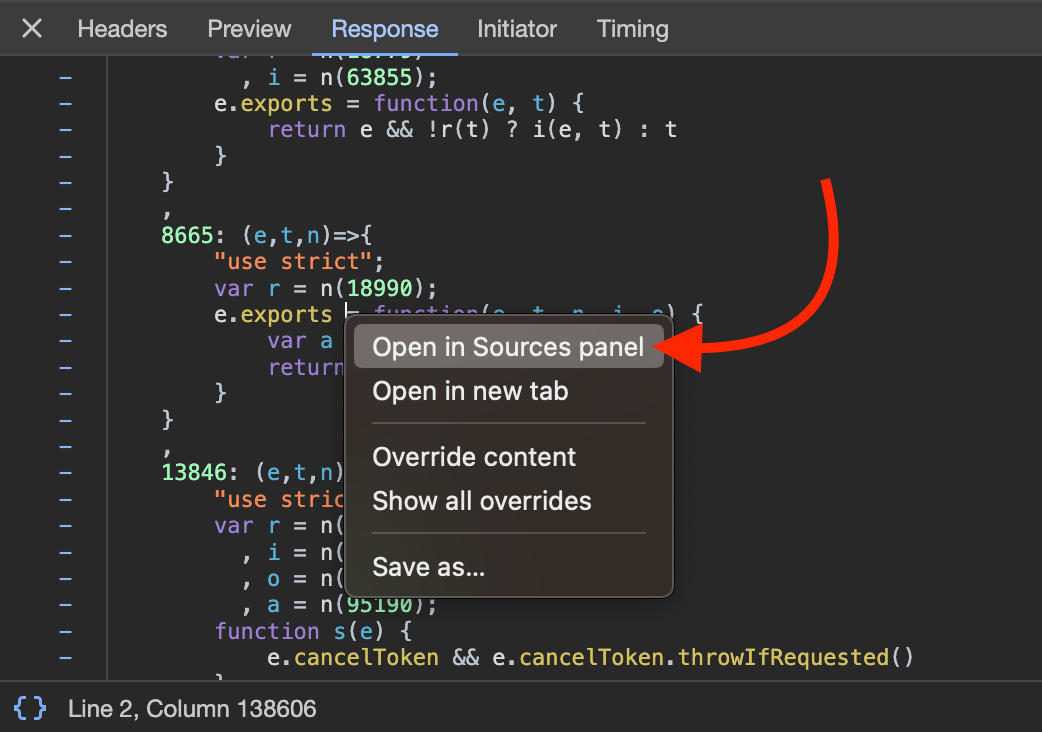Open the Preview tab

249,29
